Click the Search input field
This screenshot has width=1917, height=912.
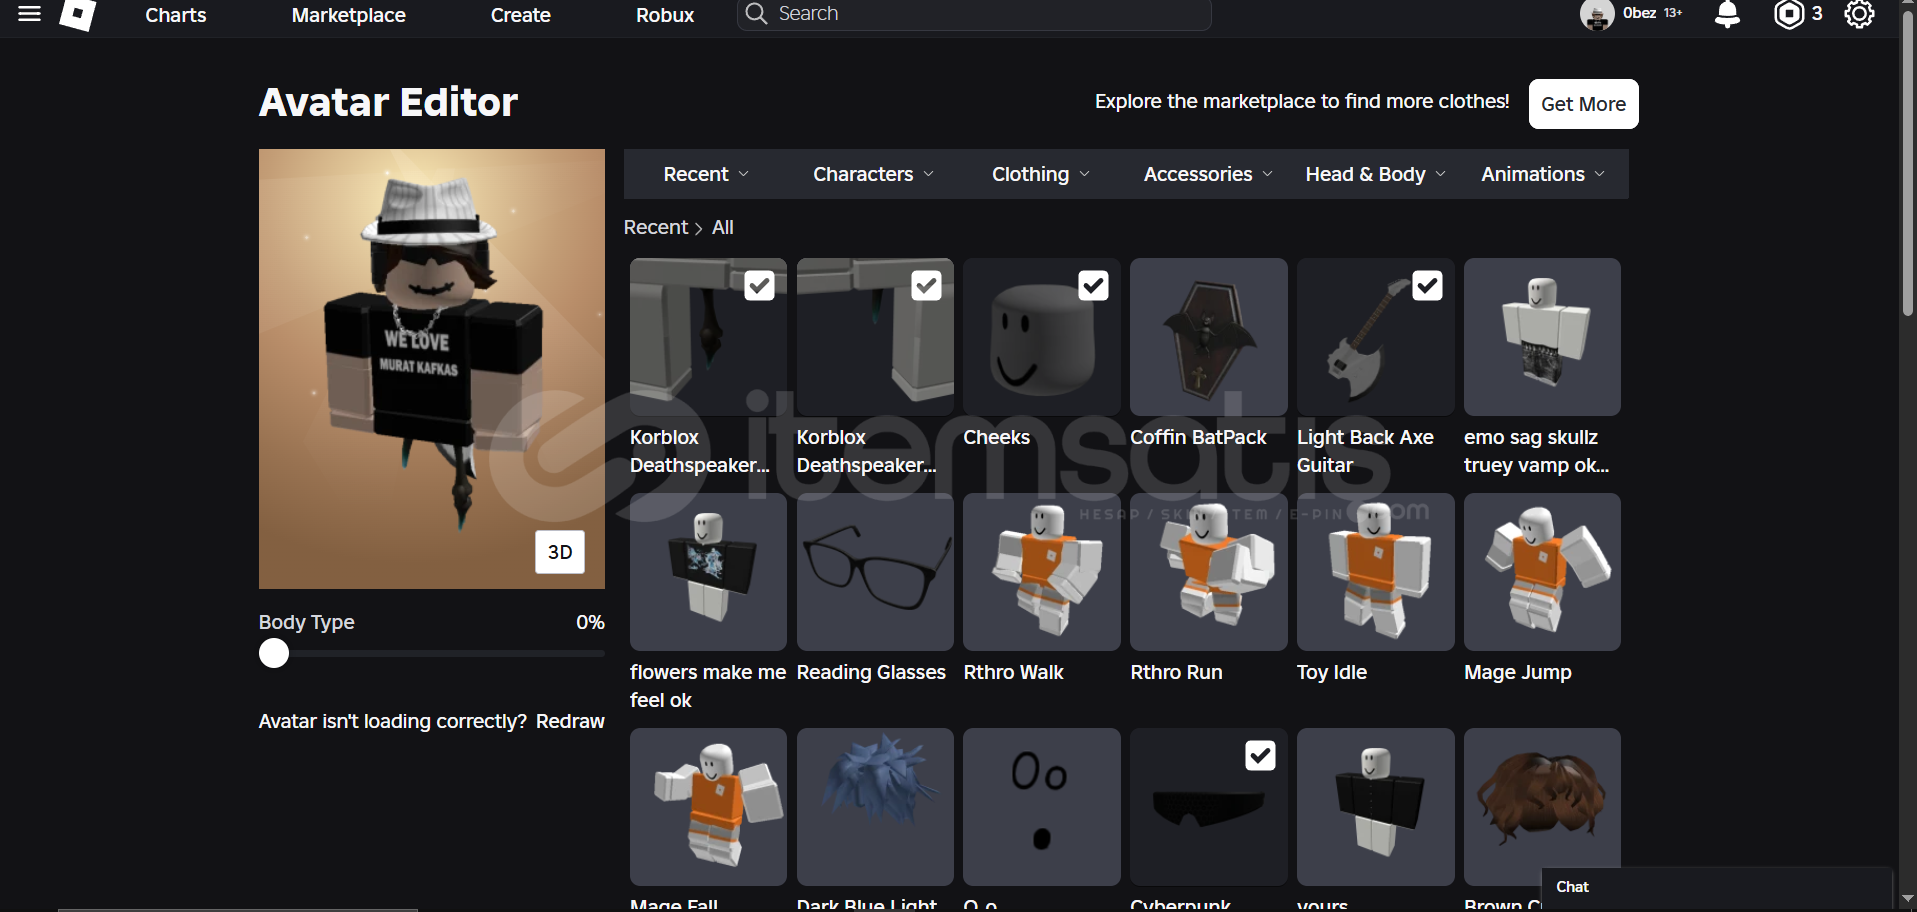[x=974, y=14]
